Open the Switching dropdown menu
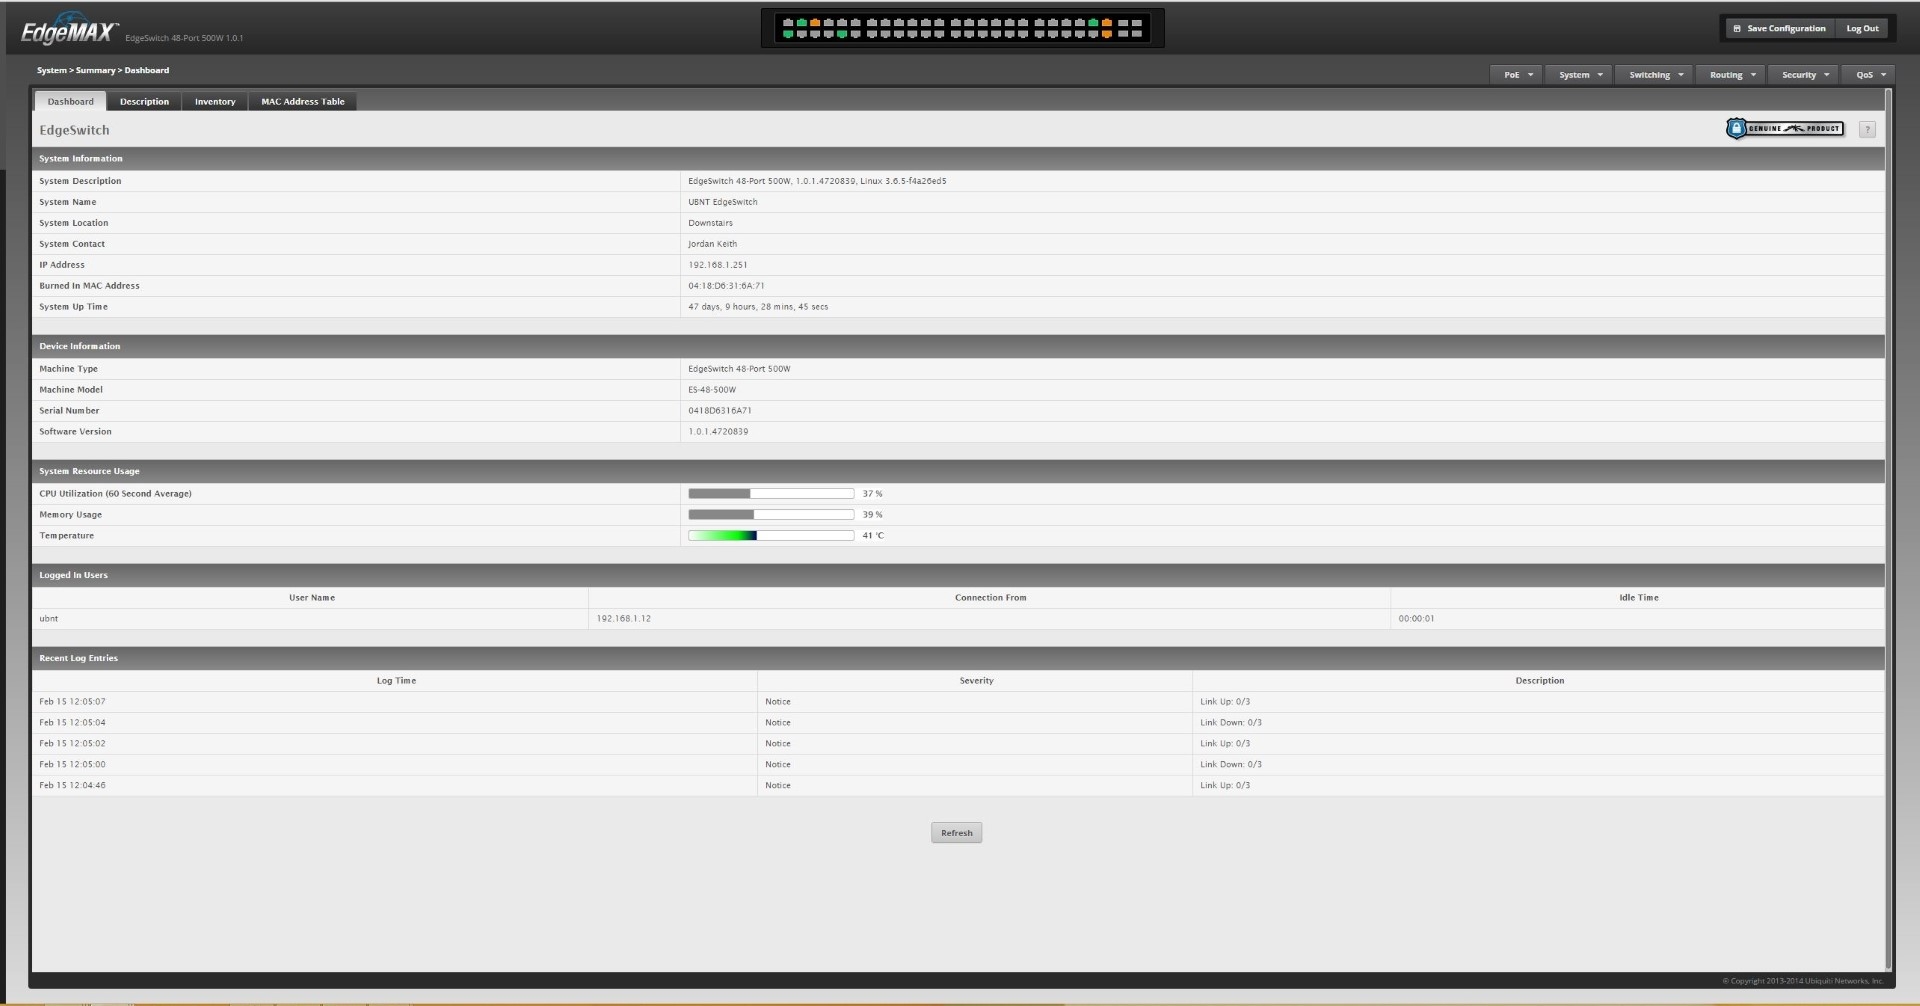The image size is (1920, 1006). (x=1655, y=75)
